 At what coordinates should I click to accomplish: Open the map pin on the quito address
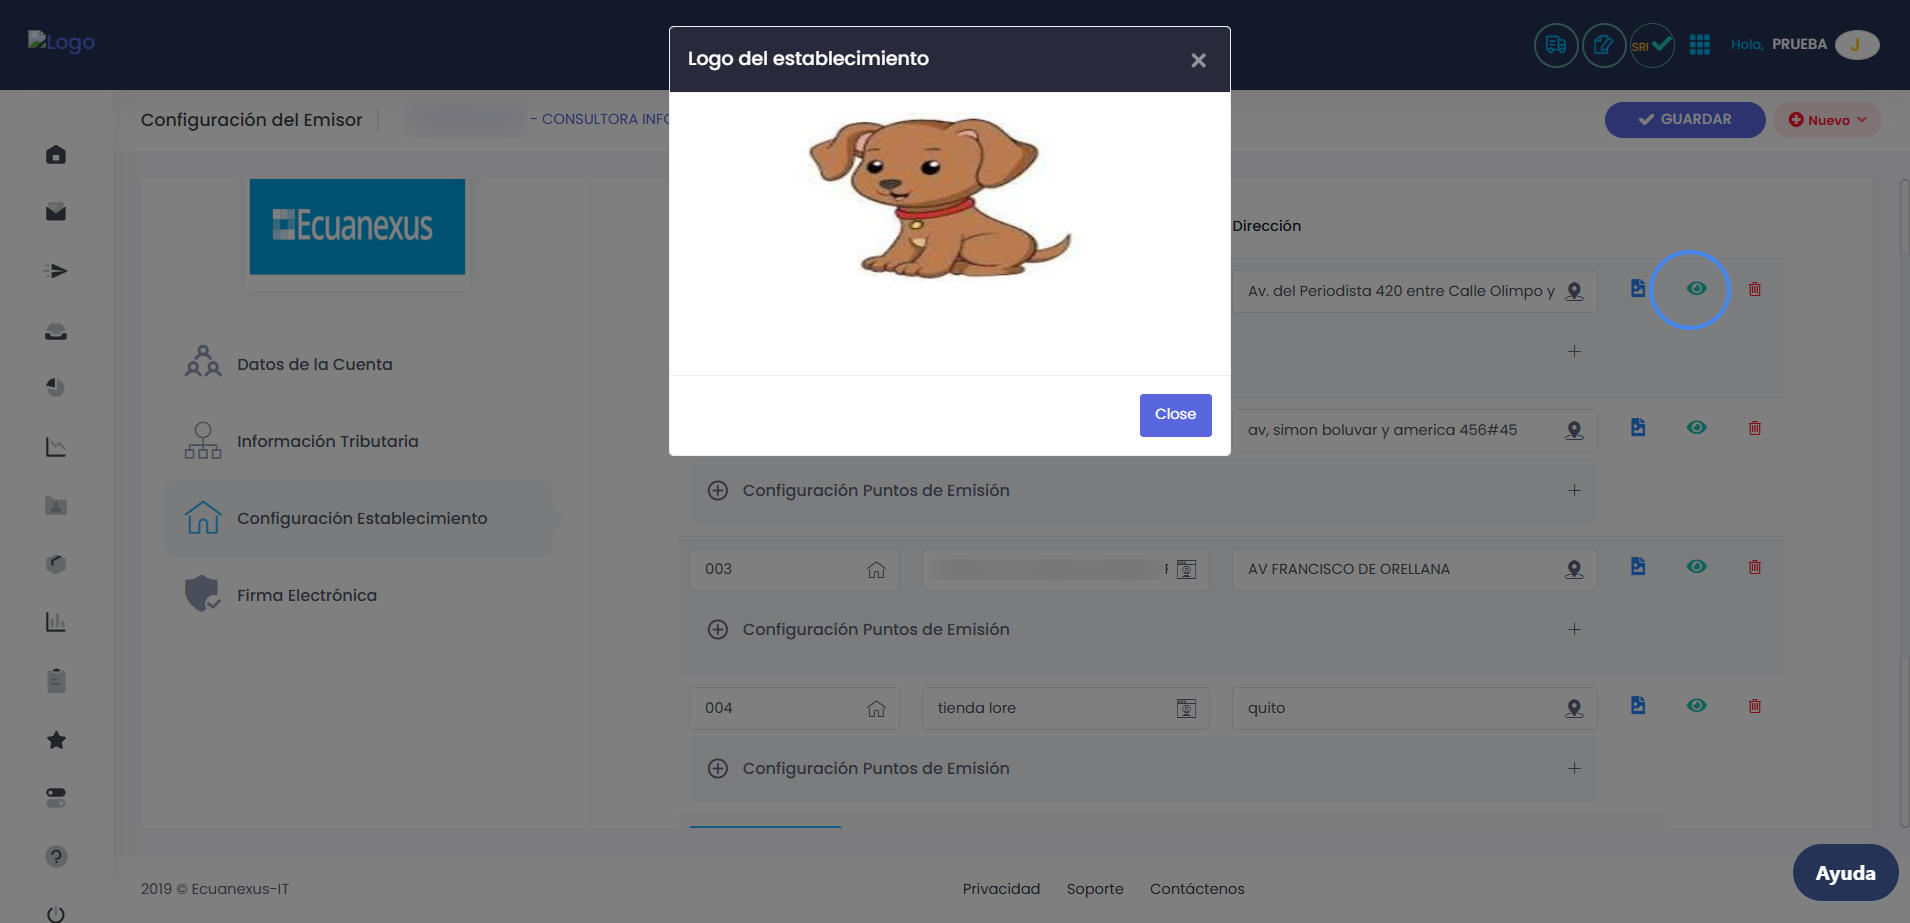point(1573,708)
